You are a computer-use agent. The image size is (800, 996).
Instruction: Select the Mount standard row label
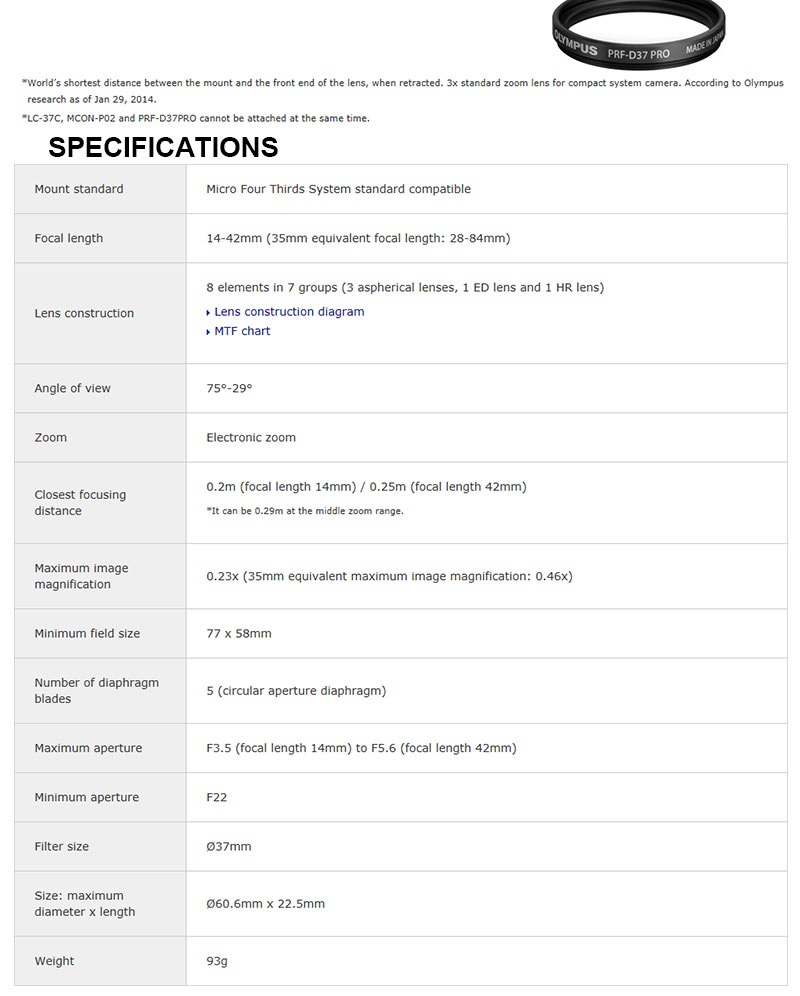(x=79, y=189)
